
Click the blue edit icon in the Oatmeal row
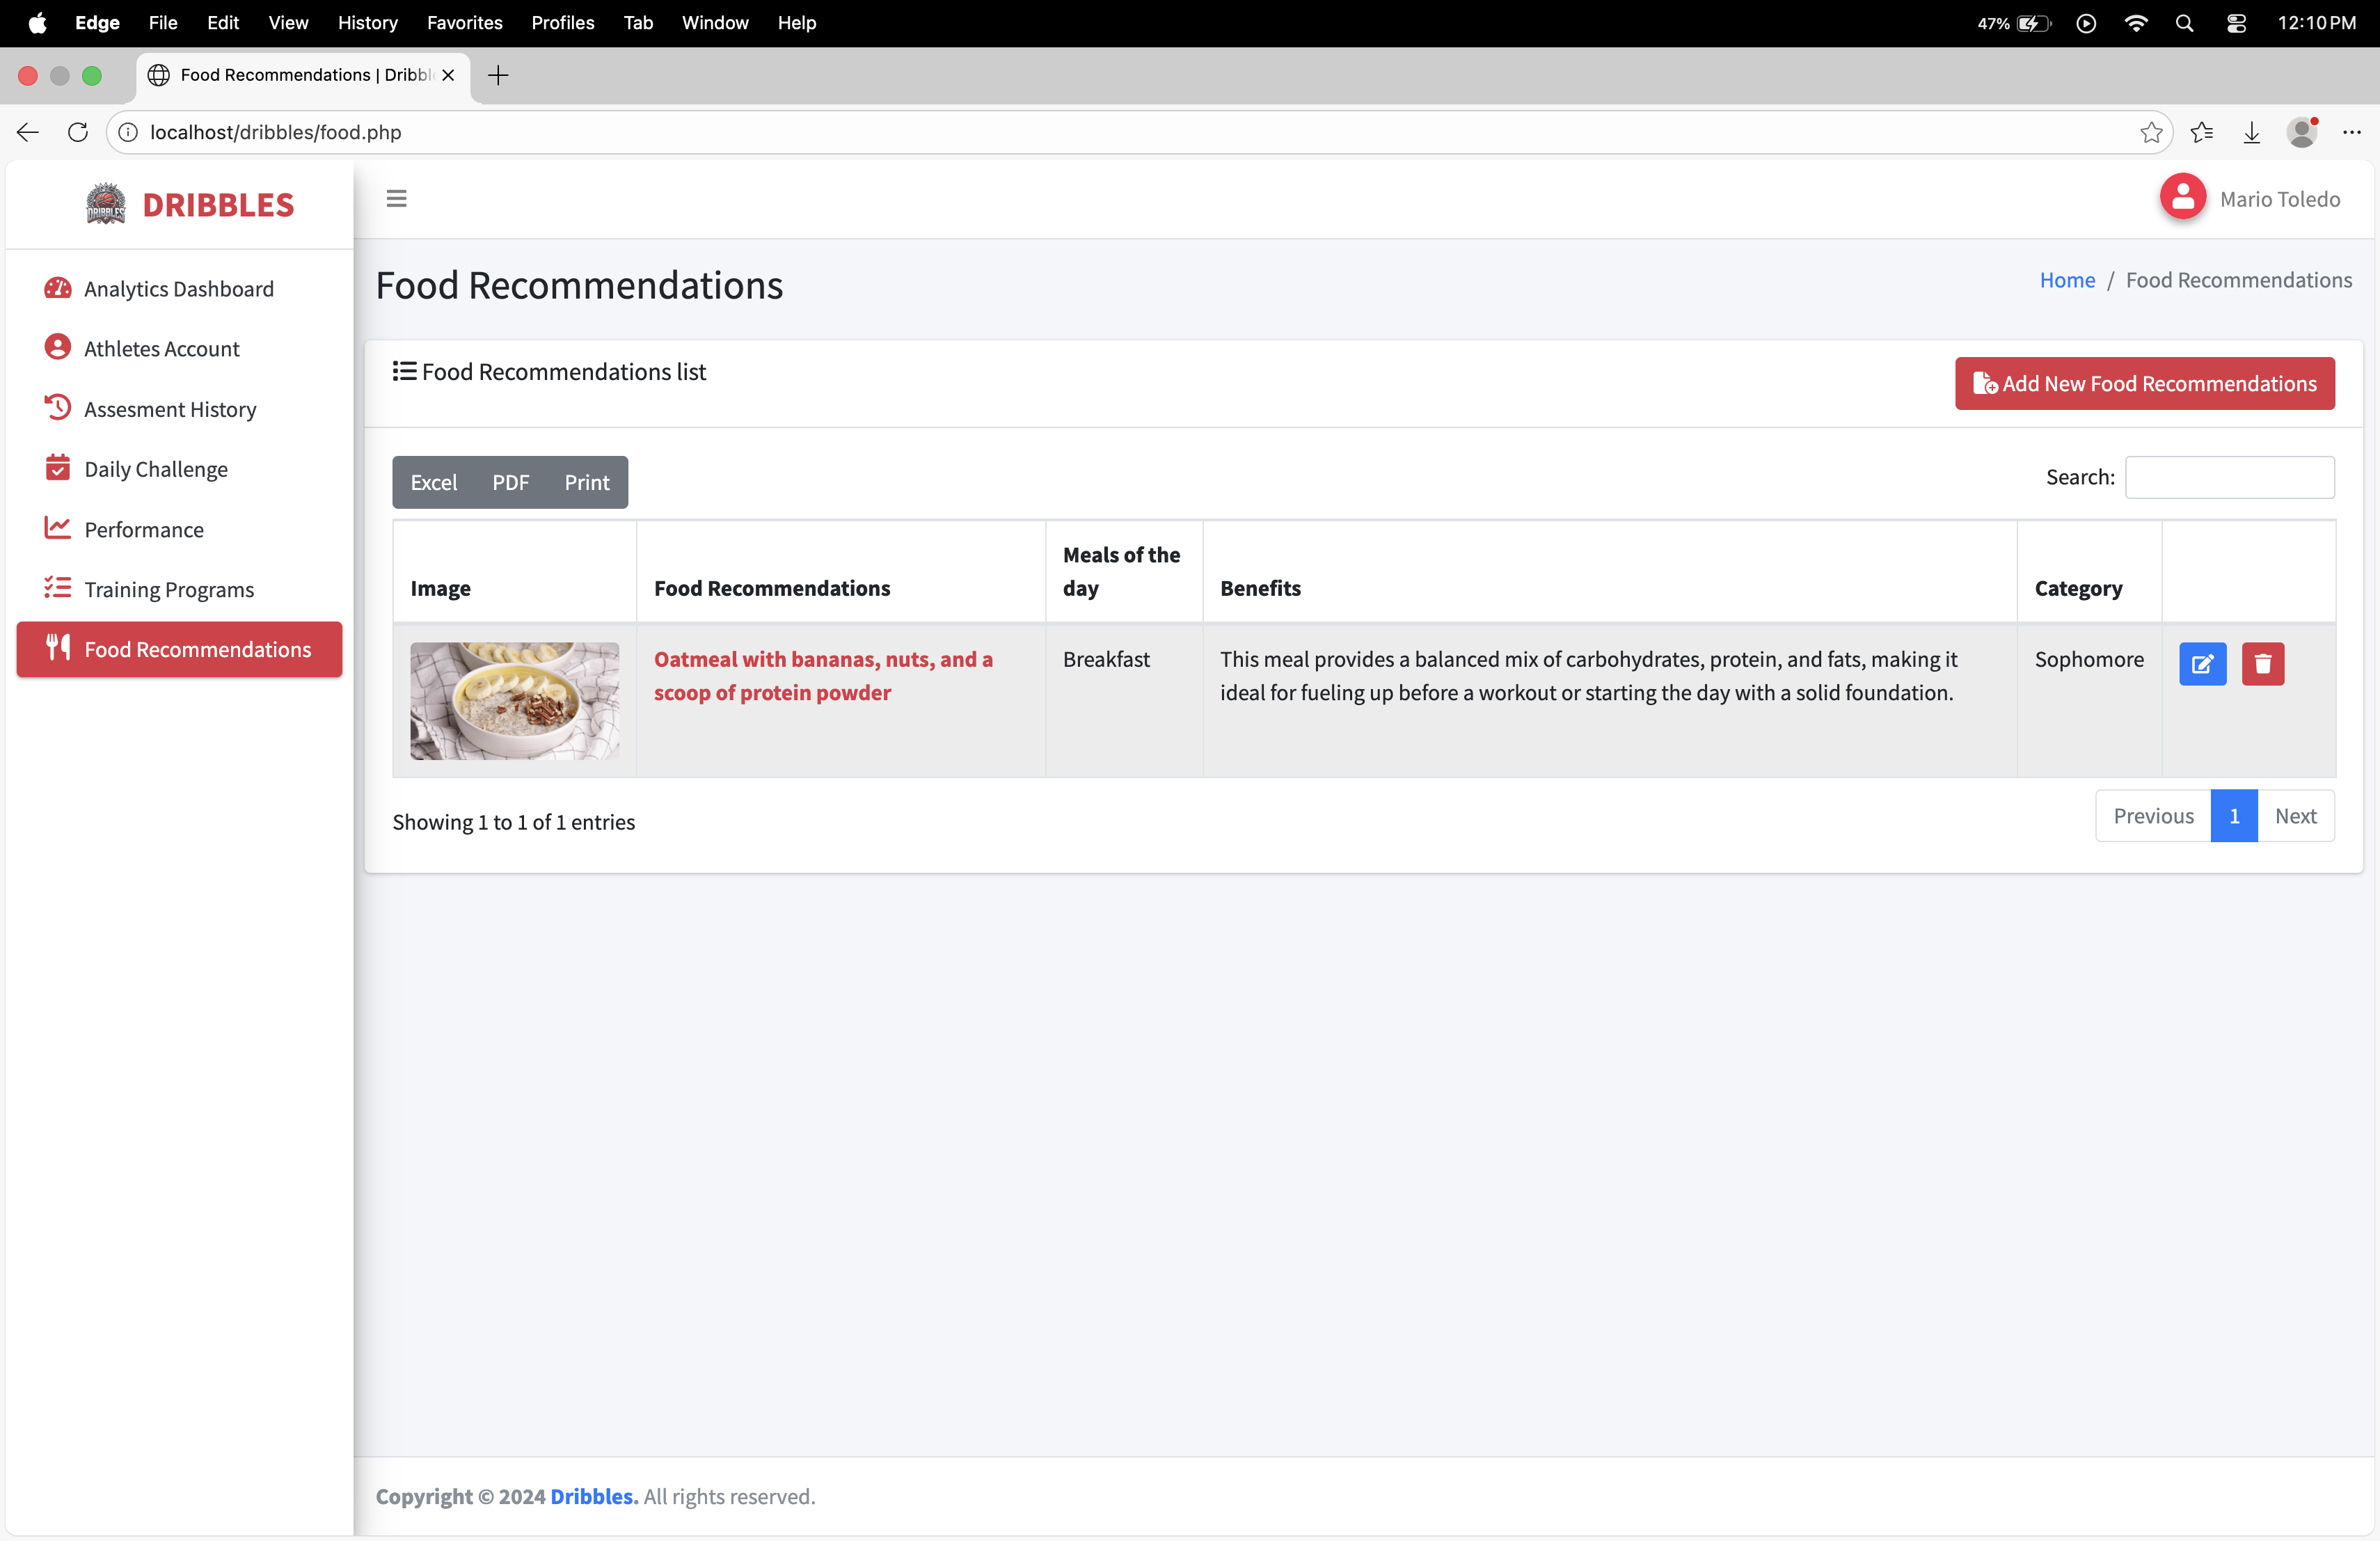click(2202, 664)
